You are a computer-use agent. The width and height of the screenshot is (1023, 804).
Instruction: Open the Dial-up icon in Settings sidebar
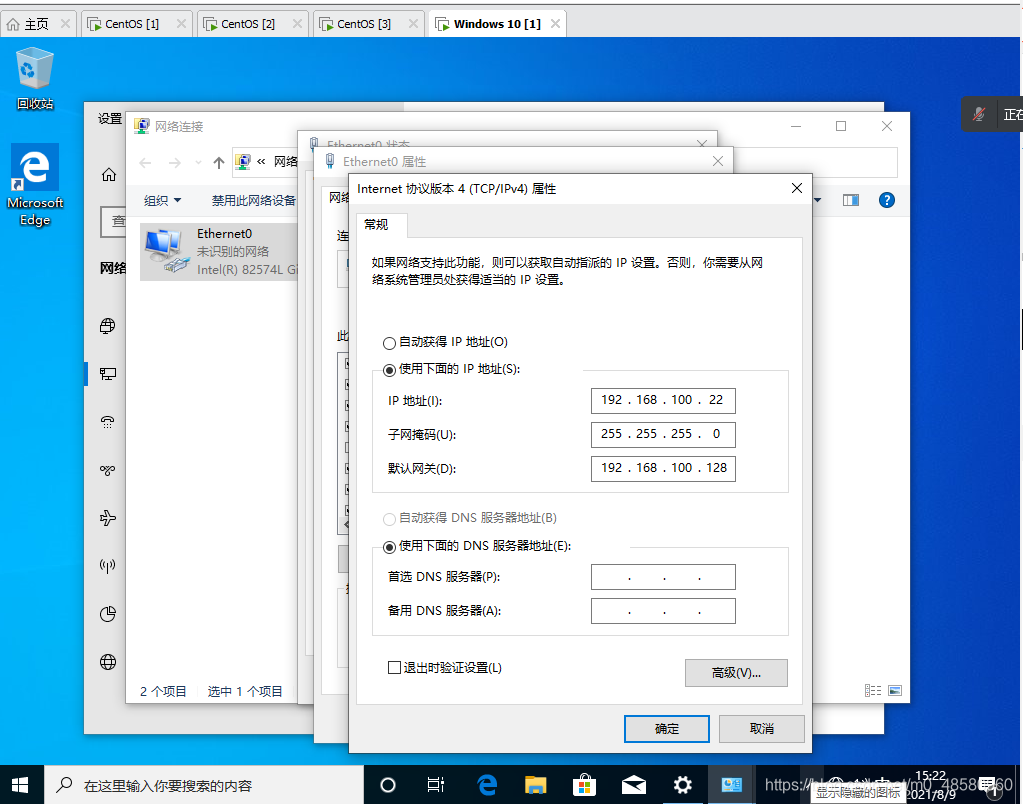click(108, 422)
